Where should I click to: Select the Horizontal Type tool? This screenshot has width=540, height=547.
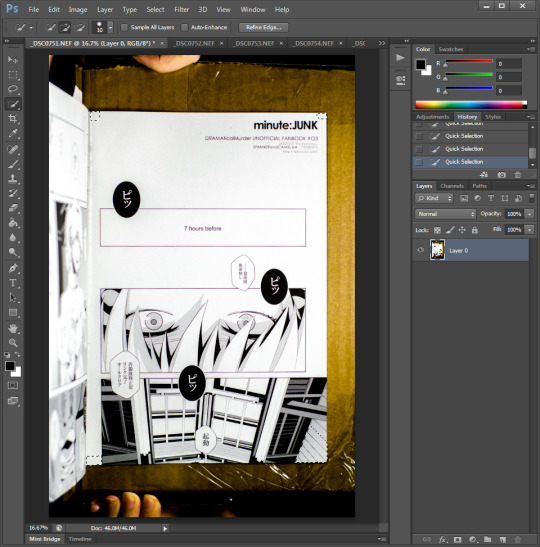(x=13, y=283)
